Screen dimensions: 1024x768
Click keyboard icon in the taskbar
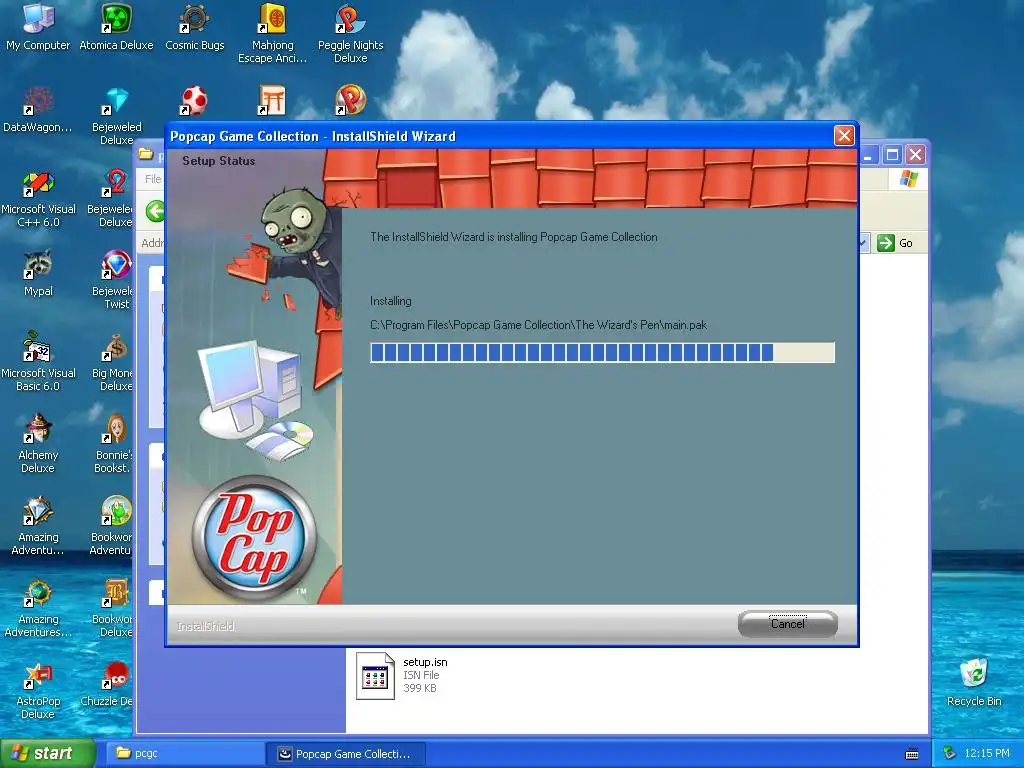pos(912,754)
